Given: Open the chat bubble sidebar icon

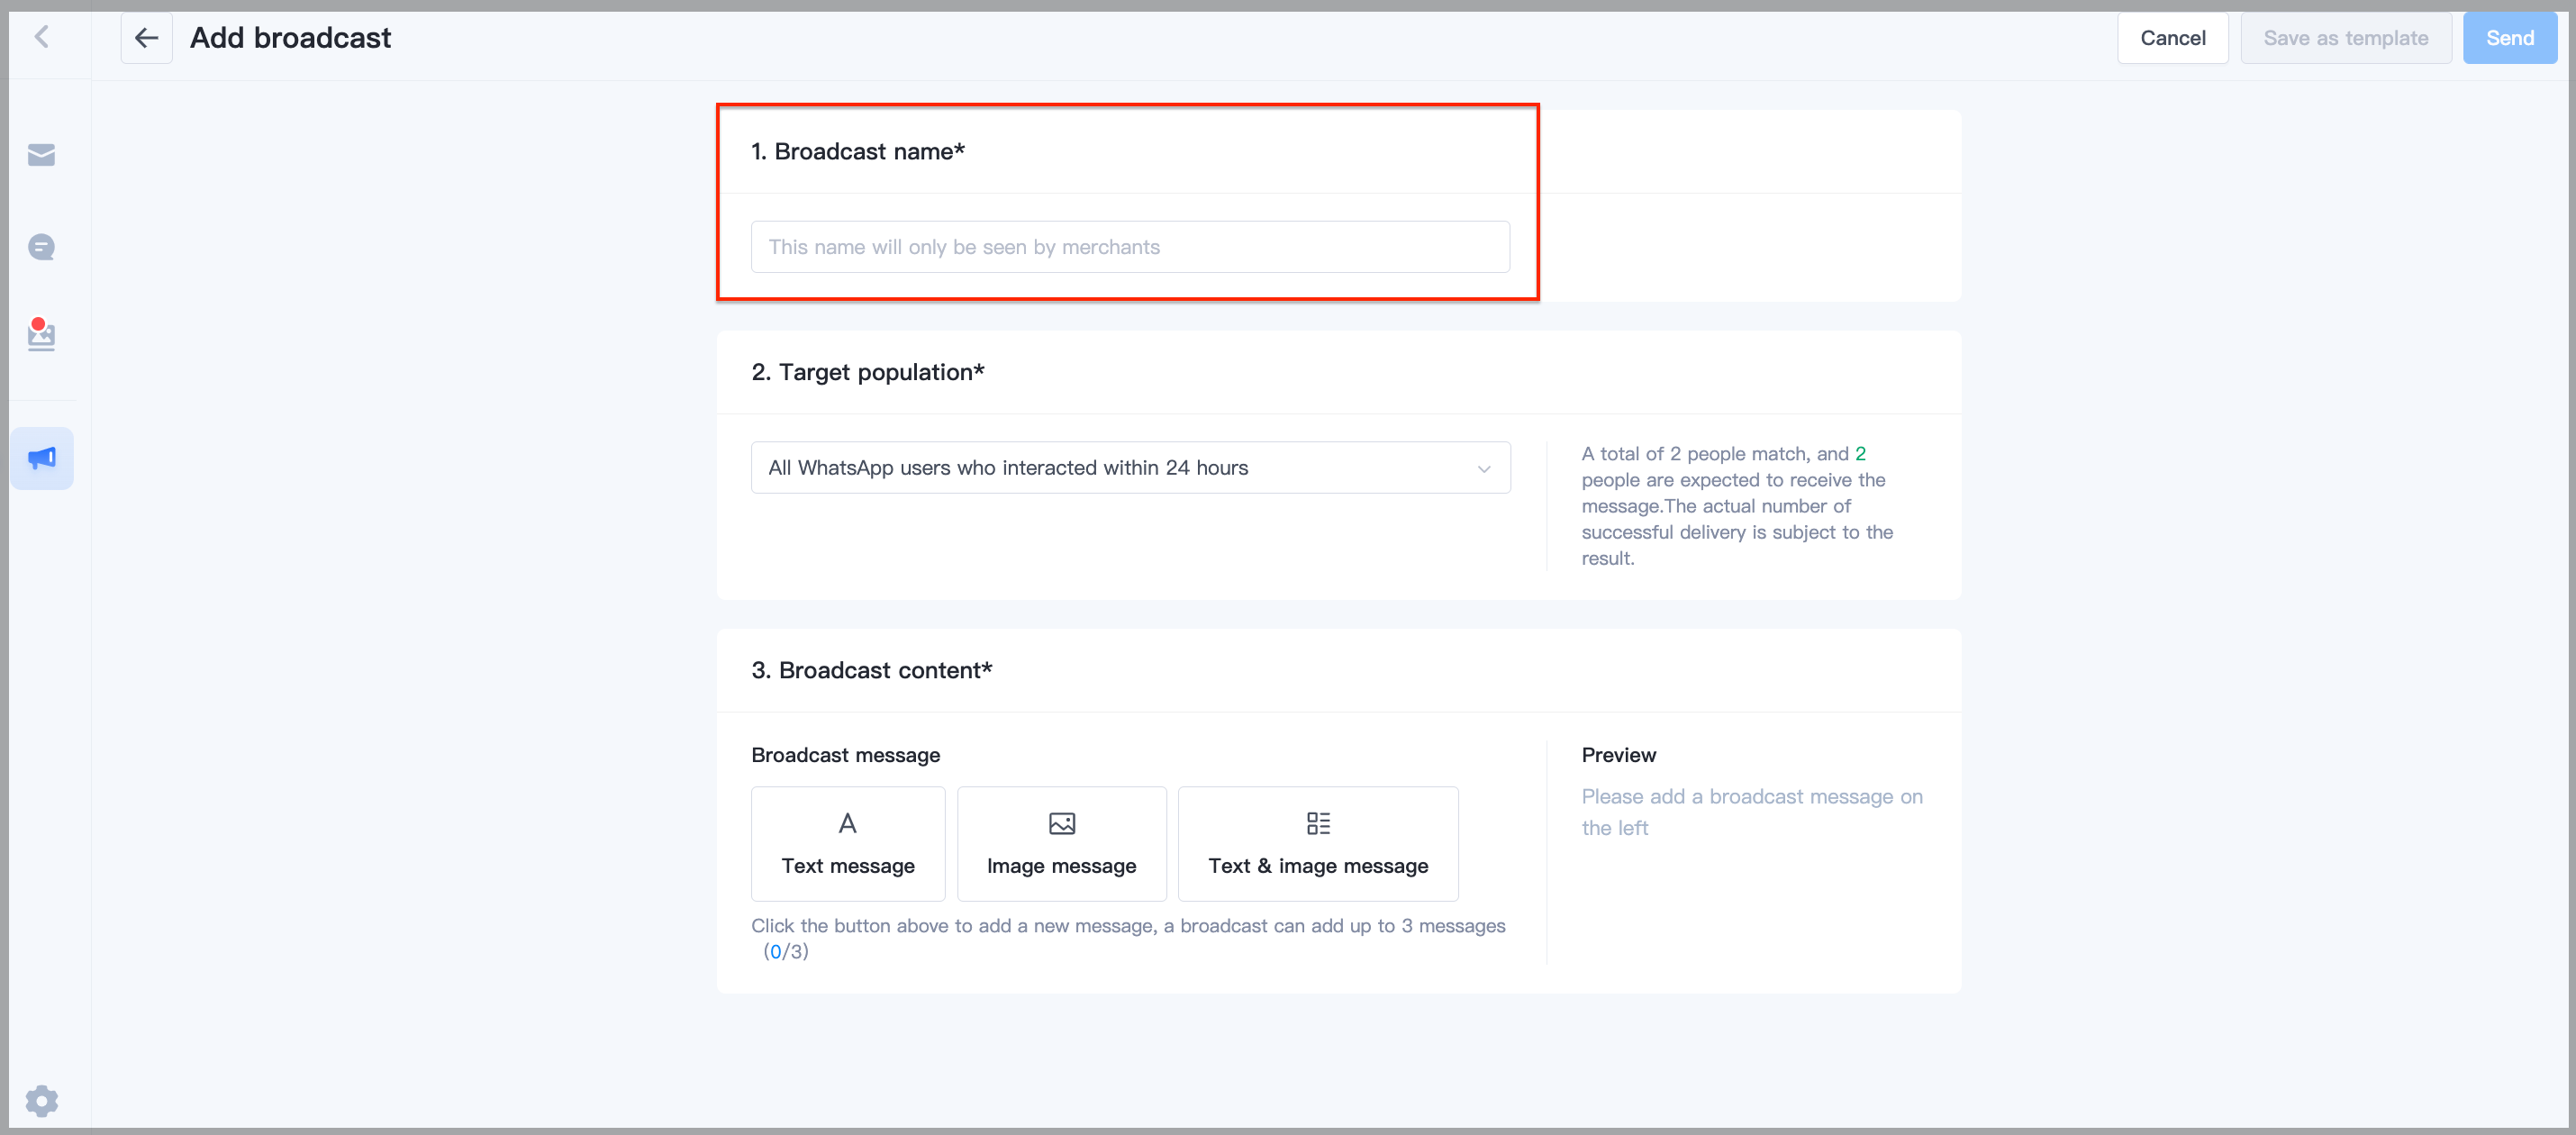Looking at the screenshot, I should point(41,247).
